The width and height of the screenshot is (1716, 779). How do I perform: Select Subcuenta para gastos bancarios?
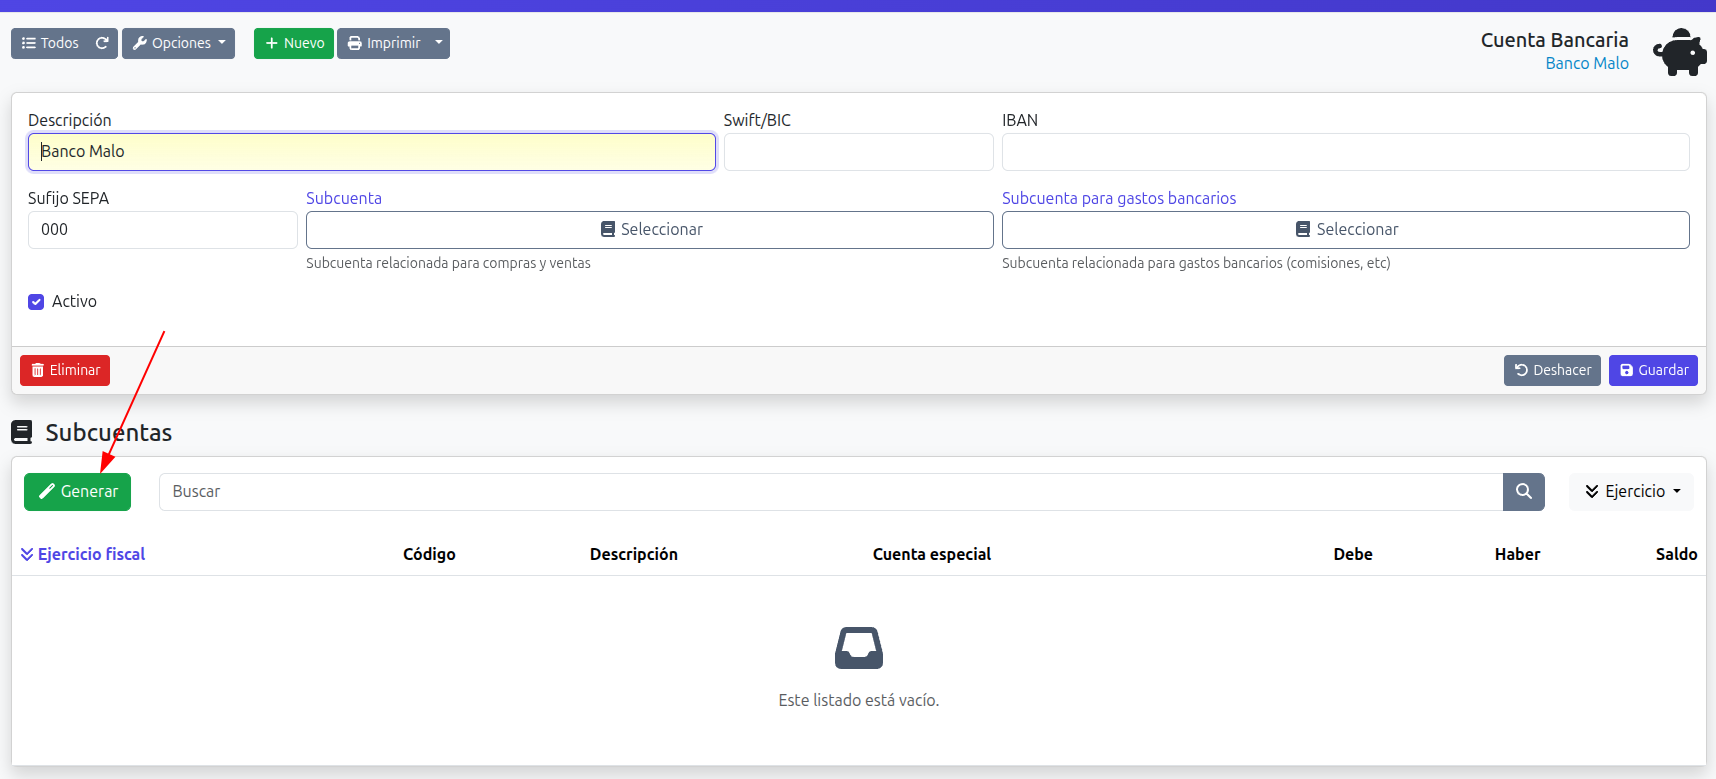(1345, 229)
